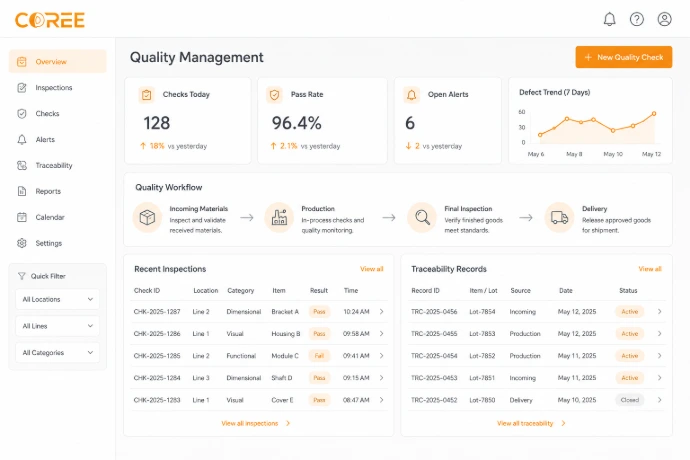Click the Delivery source cell
Viewport: 690px width, 460px height.
point(521,400)
